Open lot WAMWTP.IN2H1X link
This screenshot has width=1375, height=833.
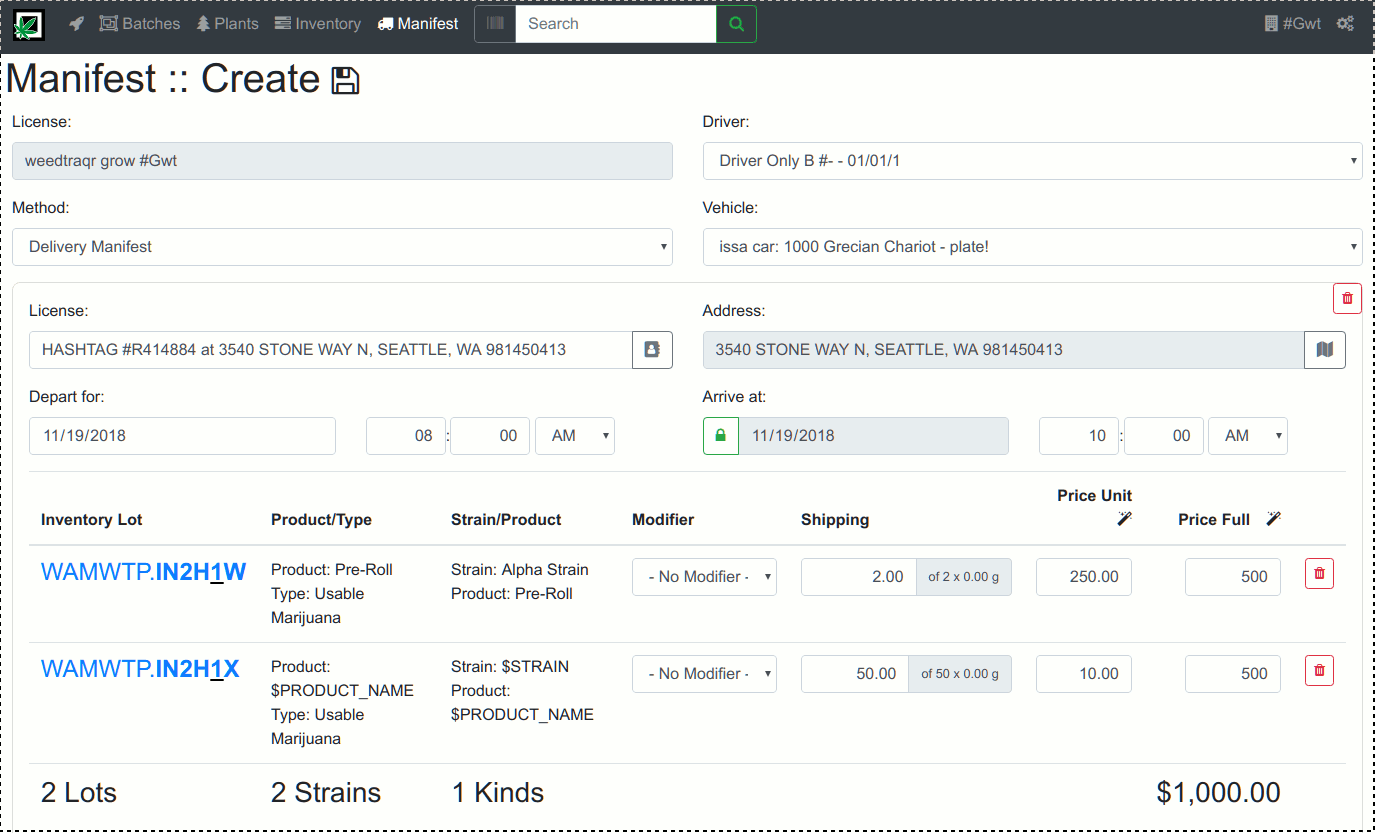[x=140, y=669]
